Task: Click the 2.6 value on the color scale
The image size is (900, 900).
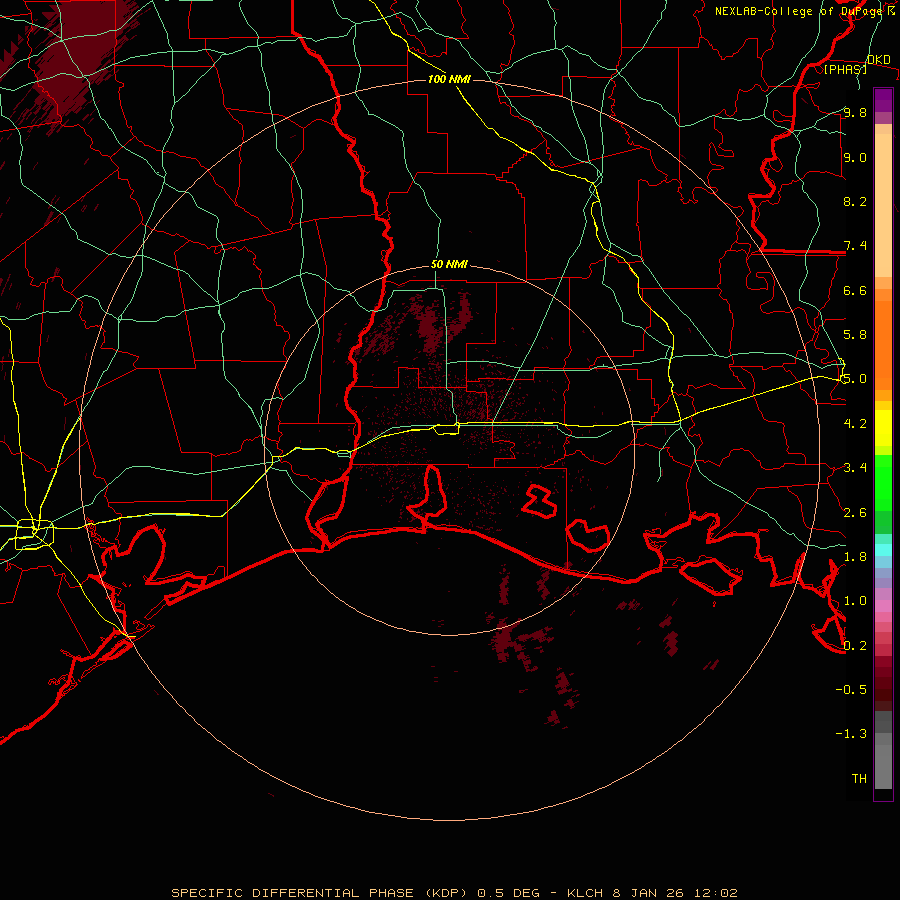Action: (855, 513)
